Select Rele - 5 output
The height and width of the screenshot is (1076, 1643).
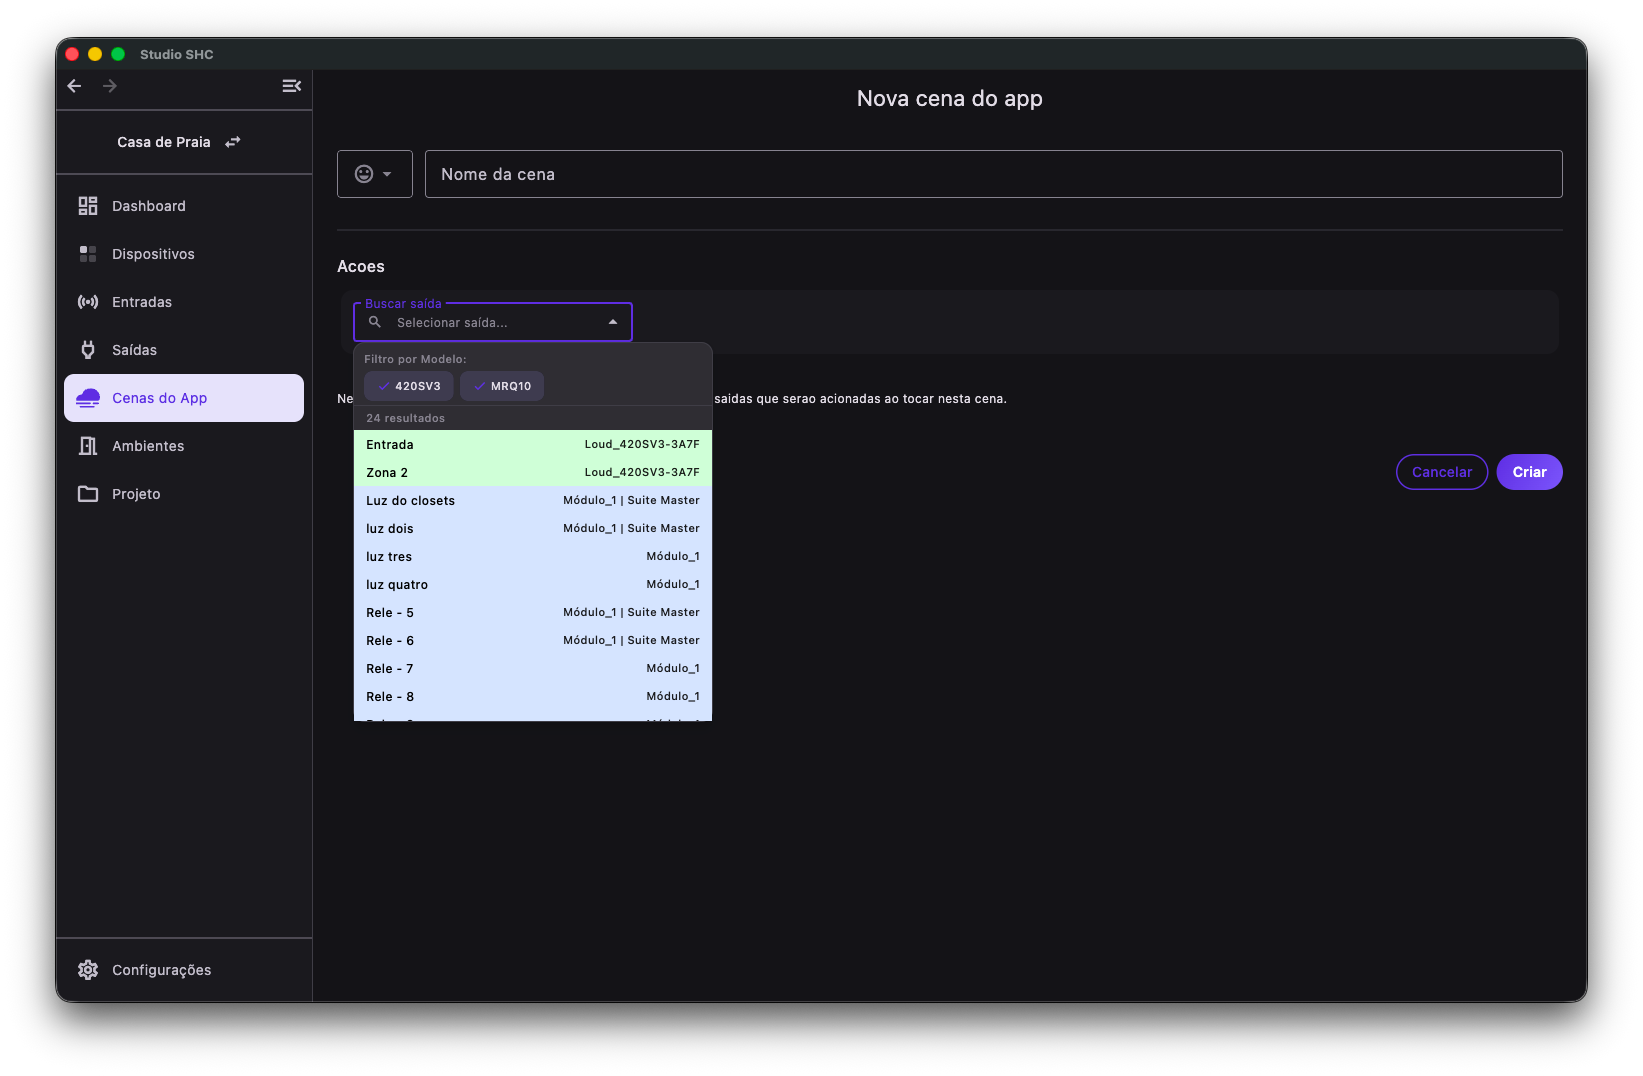point(533,612)
